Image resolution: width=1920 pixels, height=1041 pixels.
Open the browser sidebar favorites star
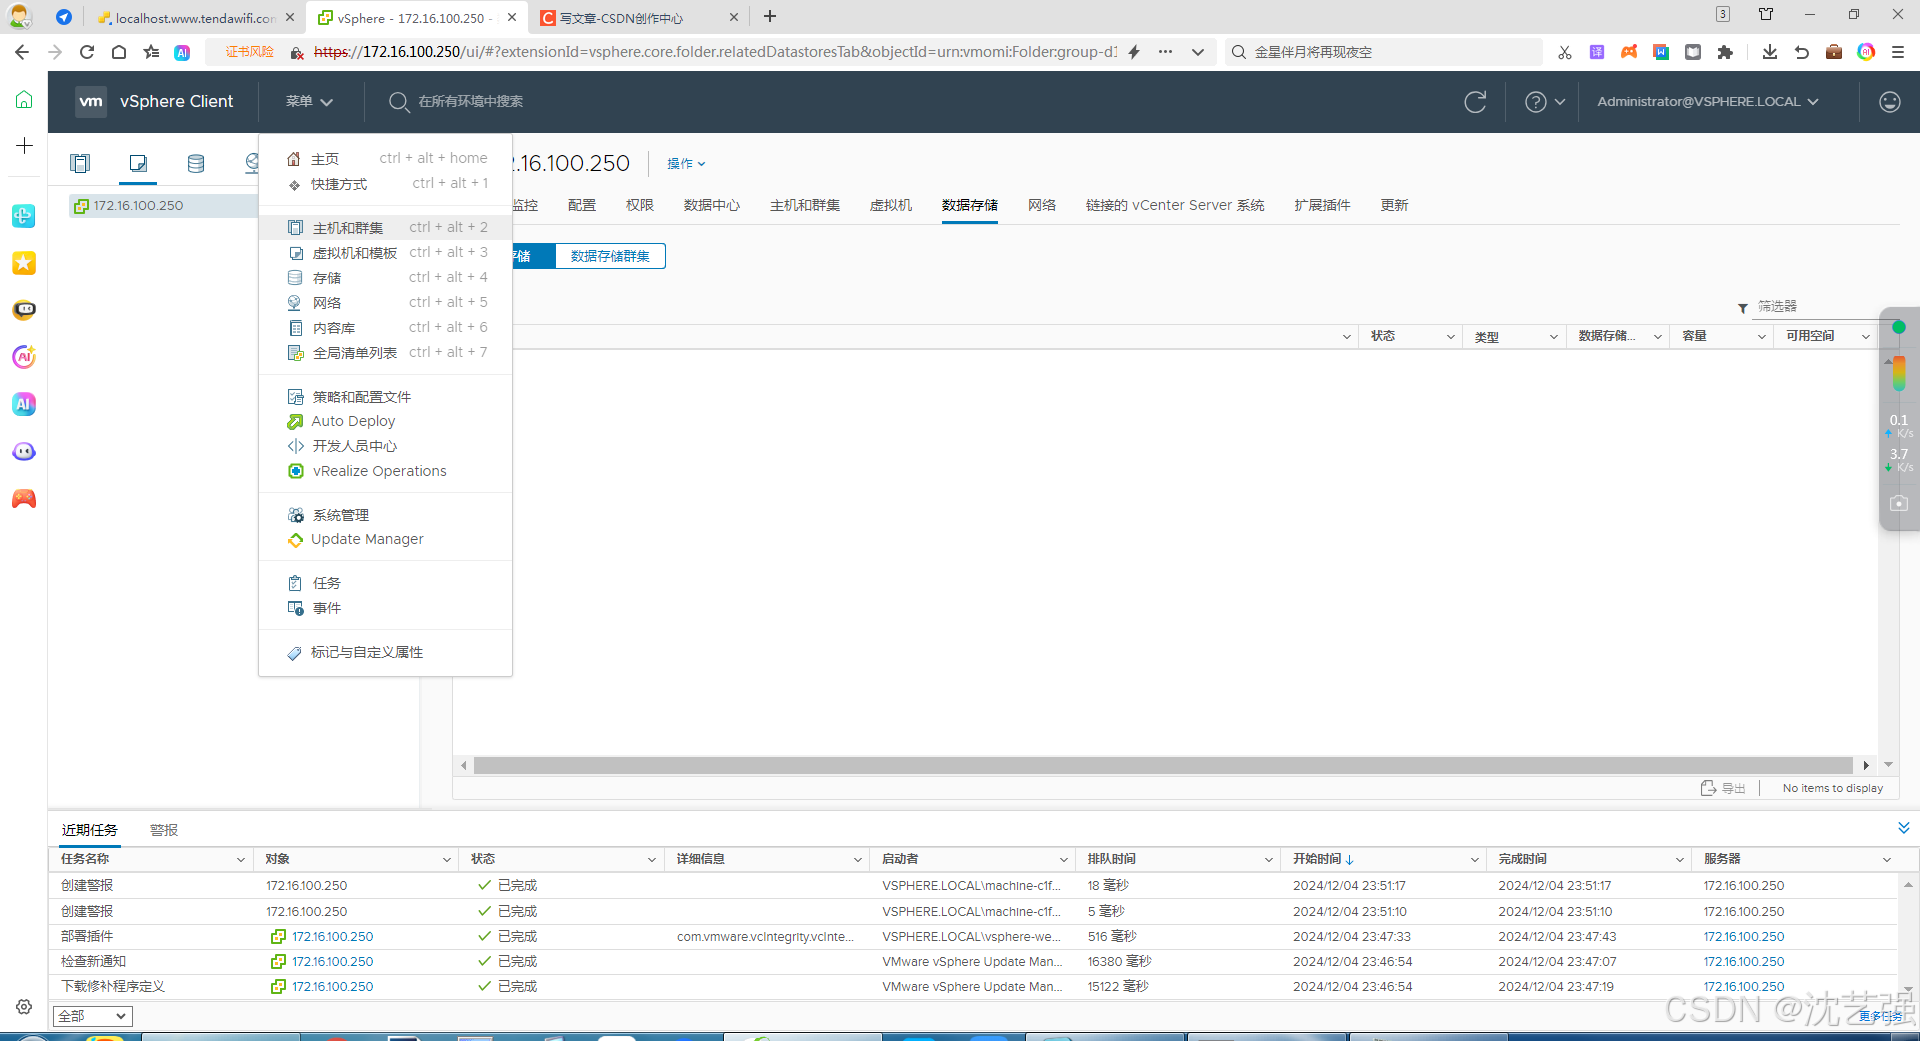[24, 263]
